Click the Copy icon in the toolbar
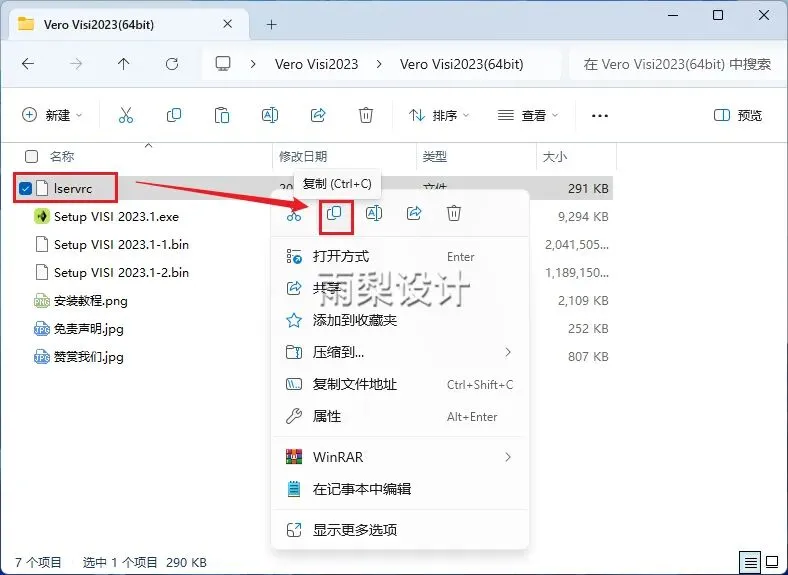Viewport: 788px width, 575px height. (174, 116)
